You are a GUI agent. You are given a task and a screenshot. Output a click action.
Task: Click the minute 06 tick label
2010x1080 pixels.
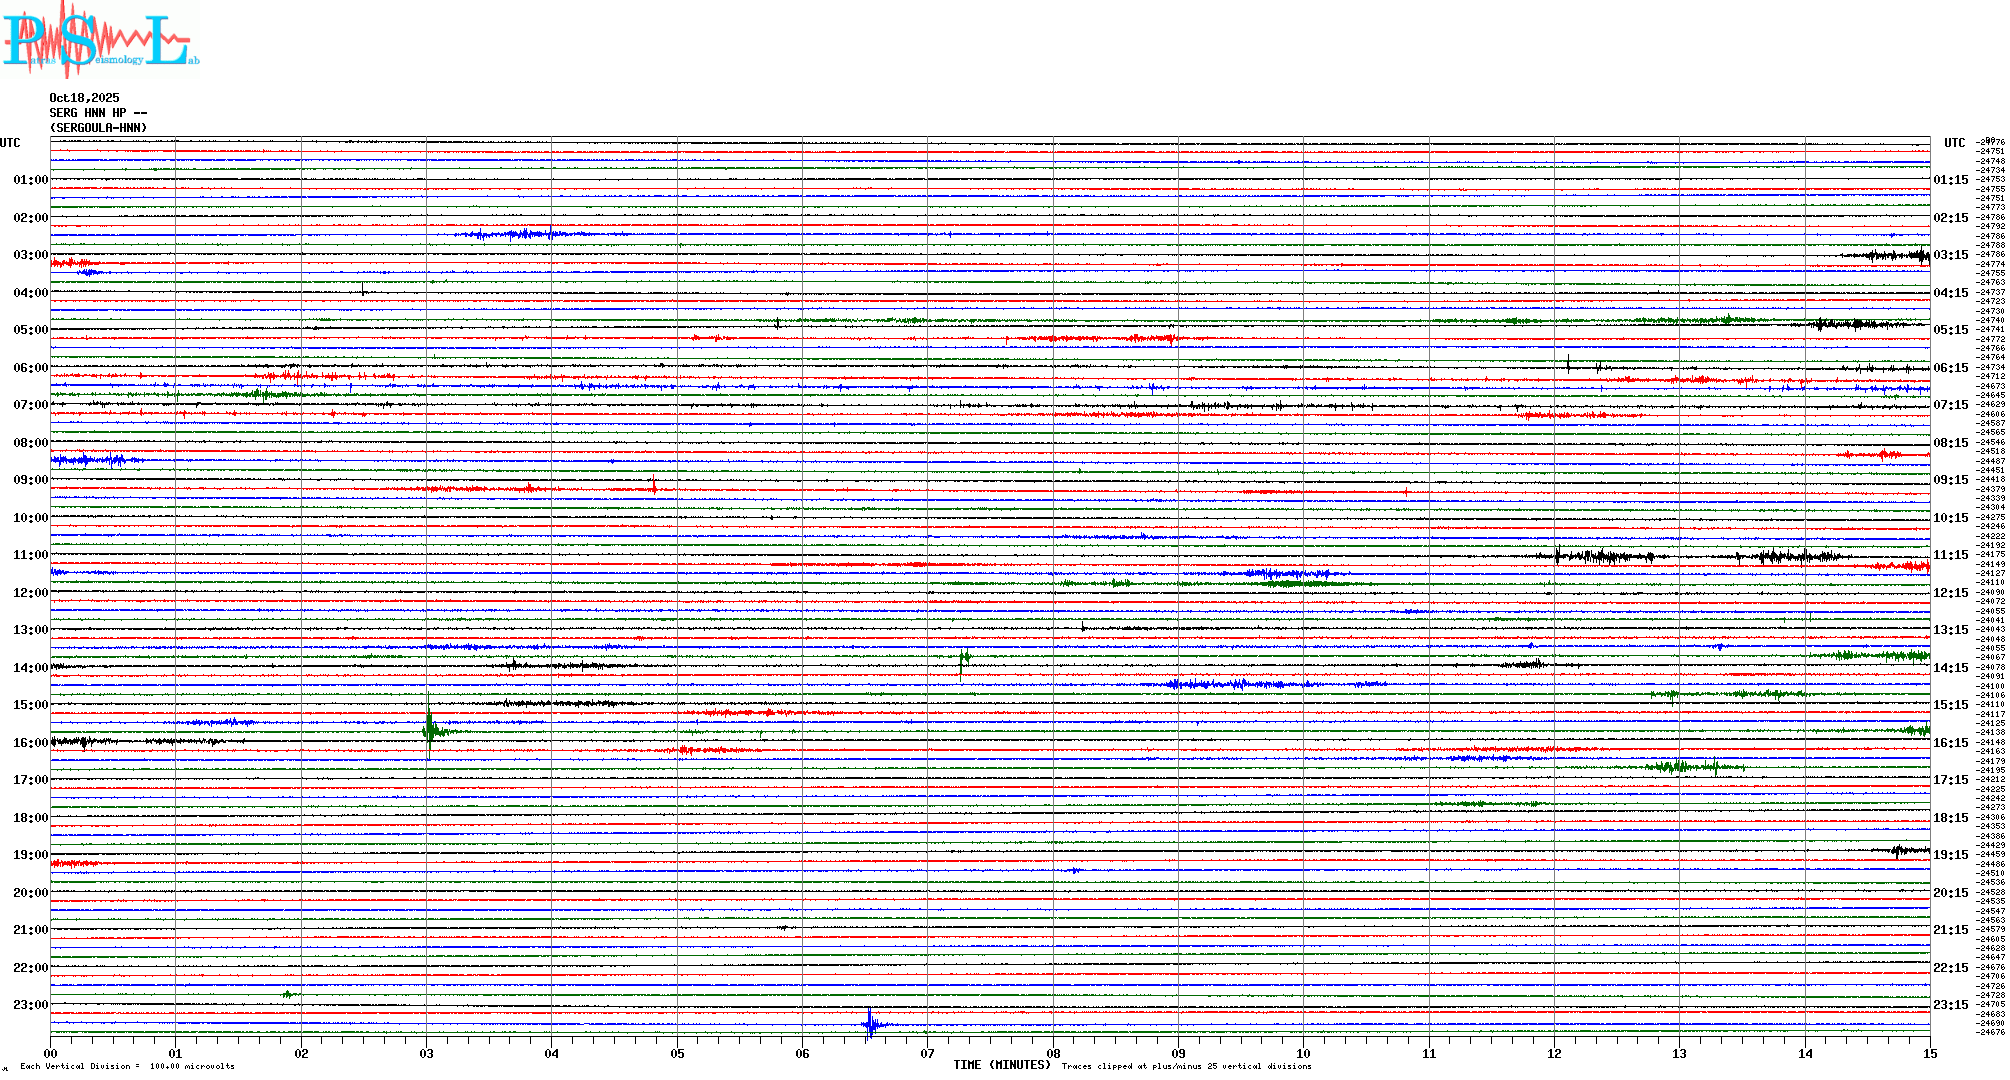(802, 1053)
